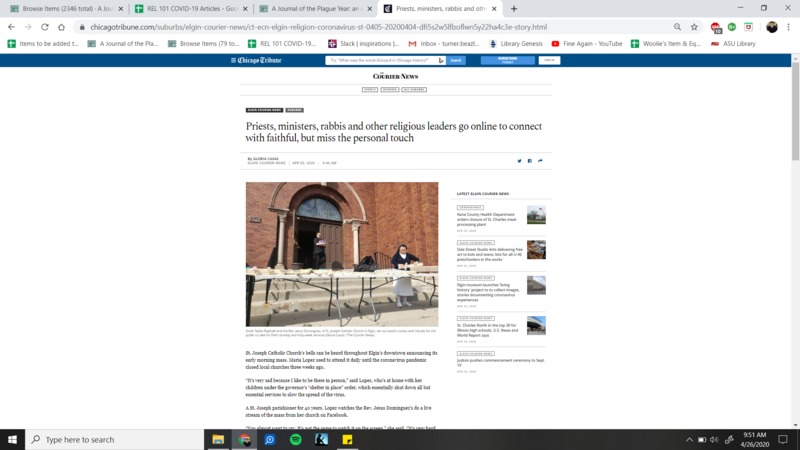Open the Judson commencement ceremony story
The width and height of the screenshot is (800, 450).
pos(501,362)
